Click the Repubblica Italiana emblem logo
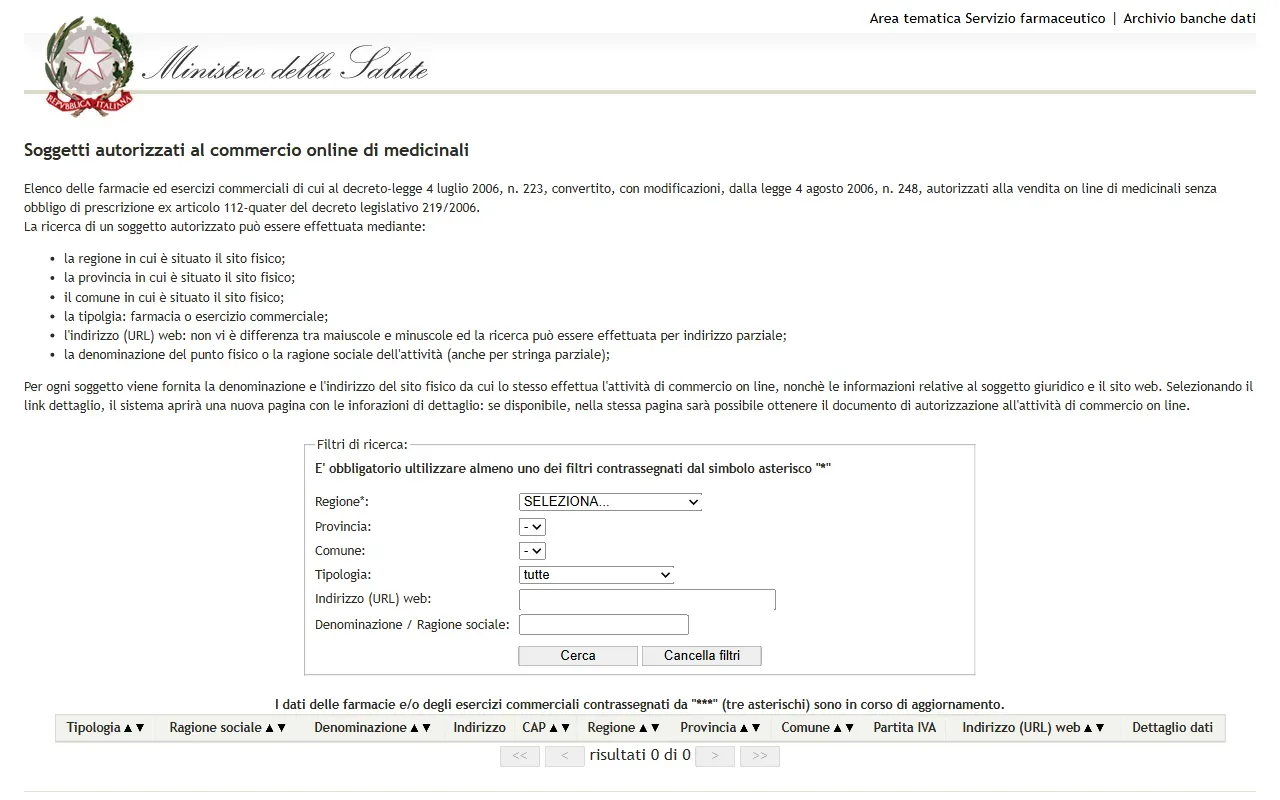1280x800 pixels. tap(88, 65)
